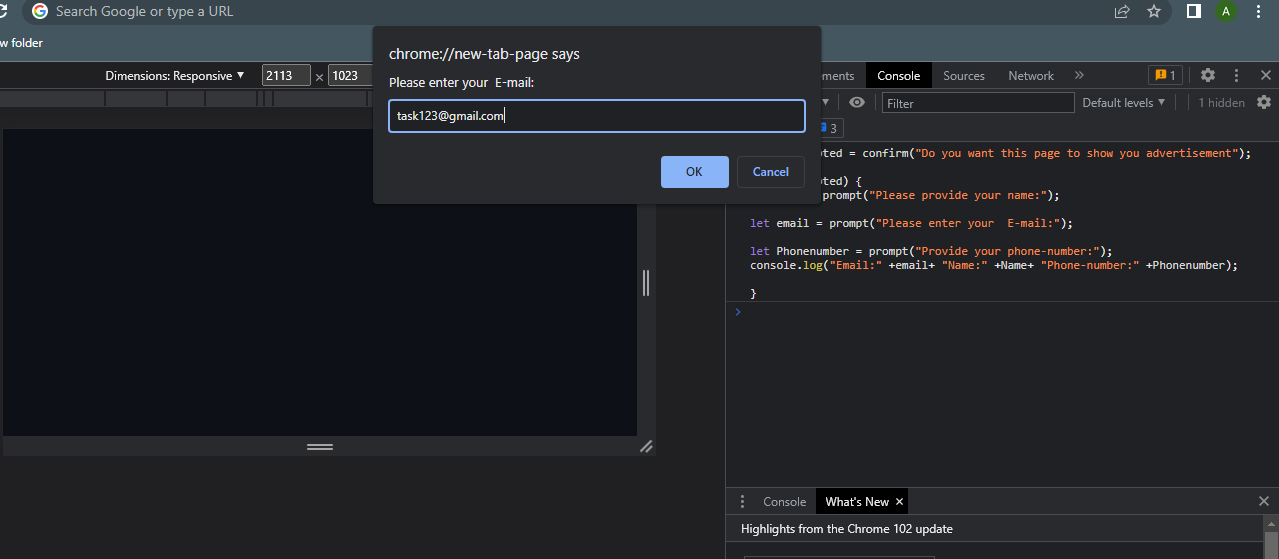
Task: Open the Chrome side panel icon
Action: [x=1194, y=11]
